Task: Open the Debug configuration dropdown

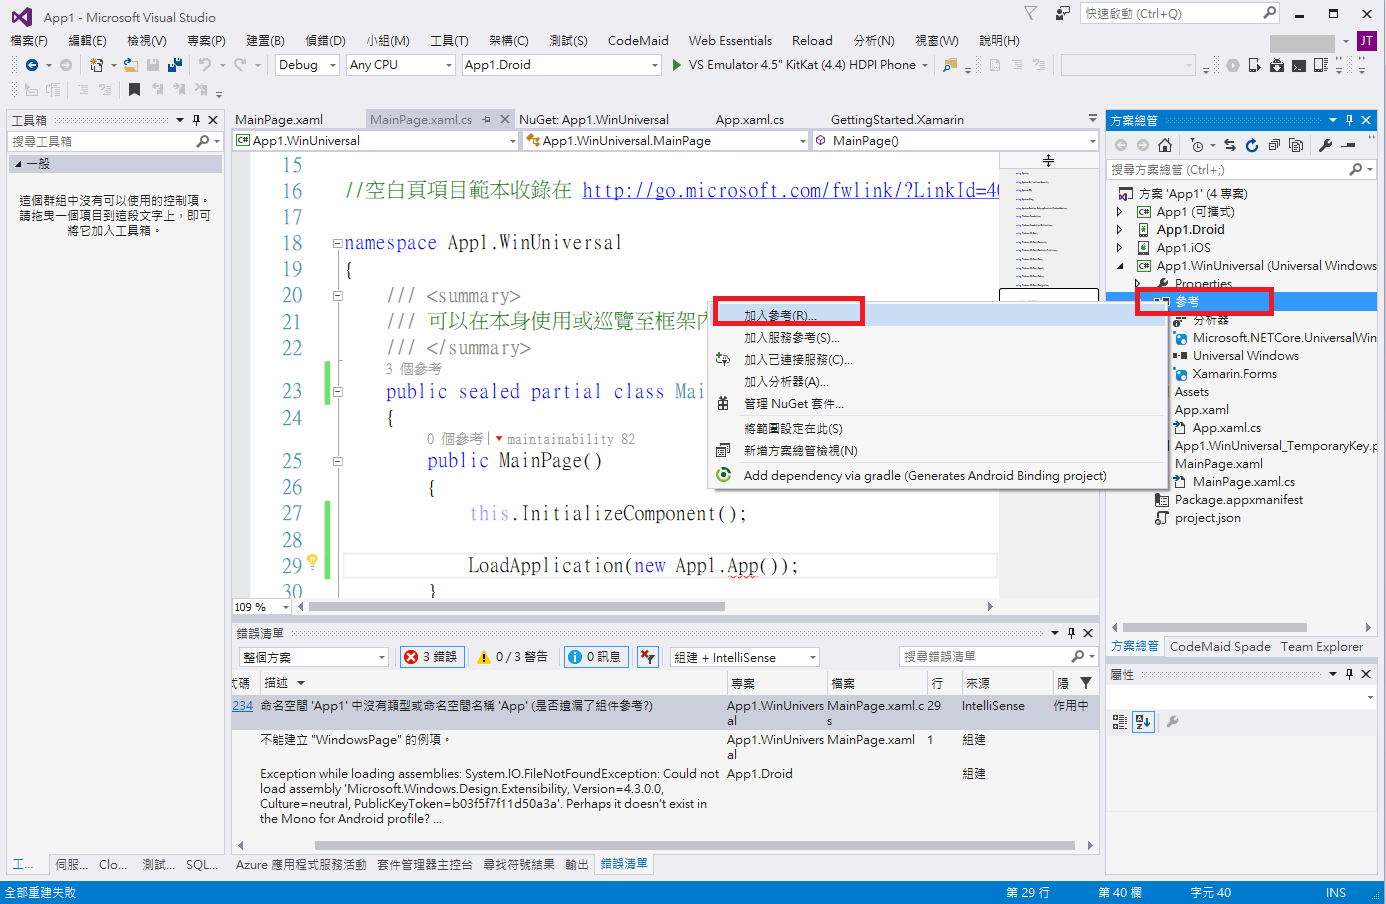Action: [x=307, y=65]
